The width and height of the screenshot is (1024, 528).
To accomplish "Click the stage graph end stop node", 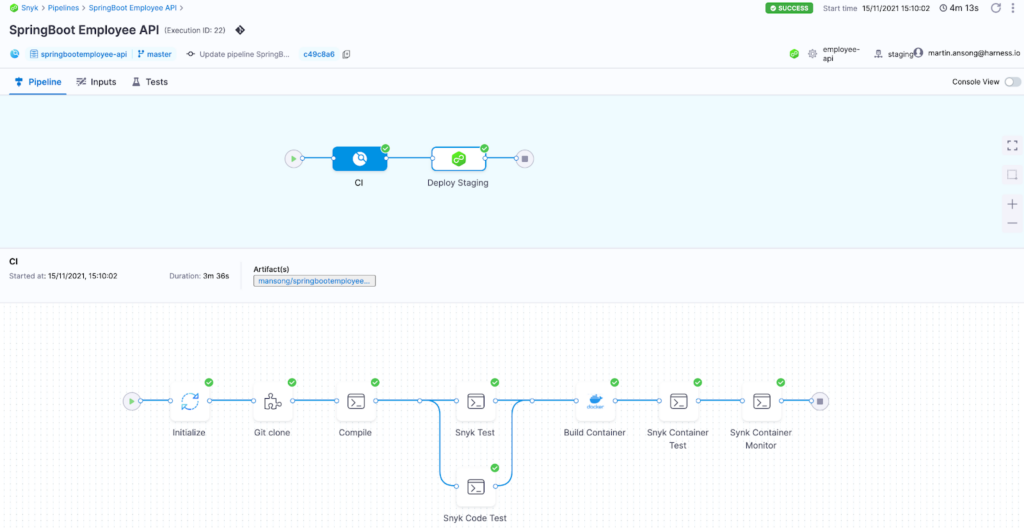I will [525, 158].
